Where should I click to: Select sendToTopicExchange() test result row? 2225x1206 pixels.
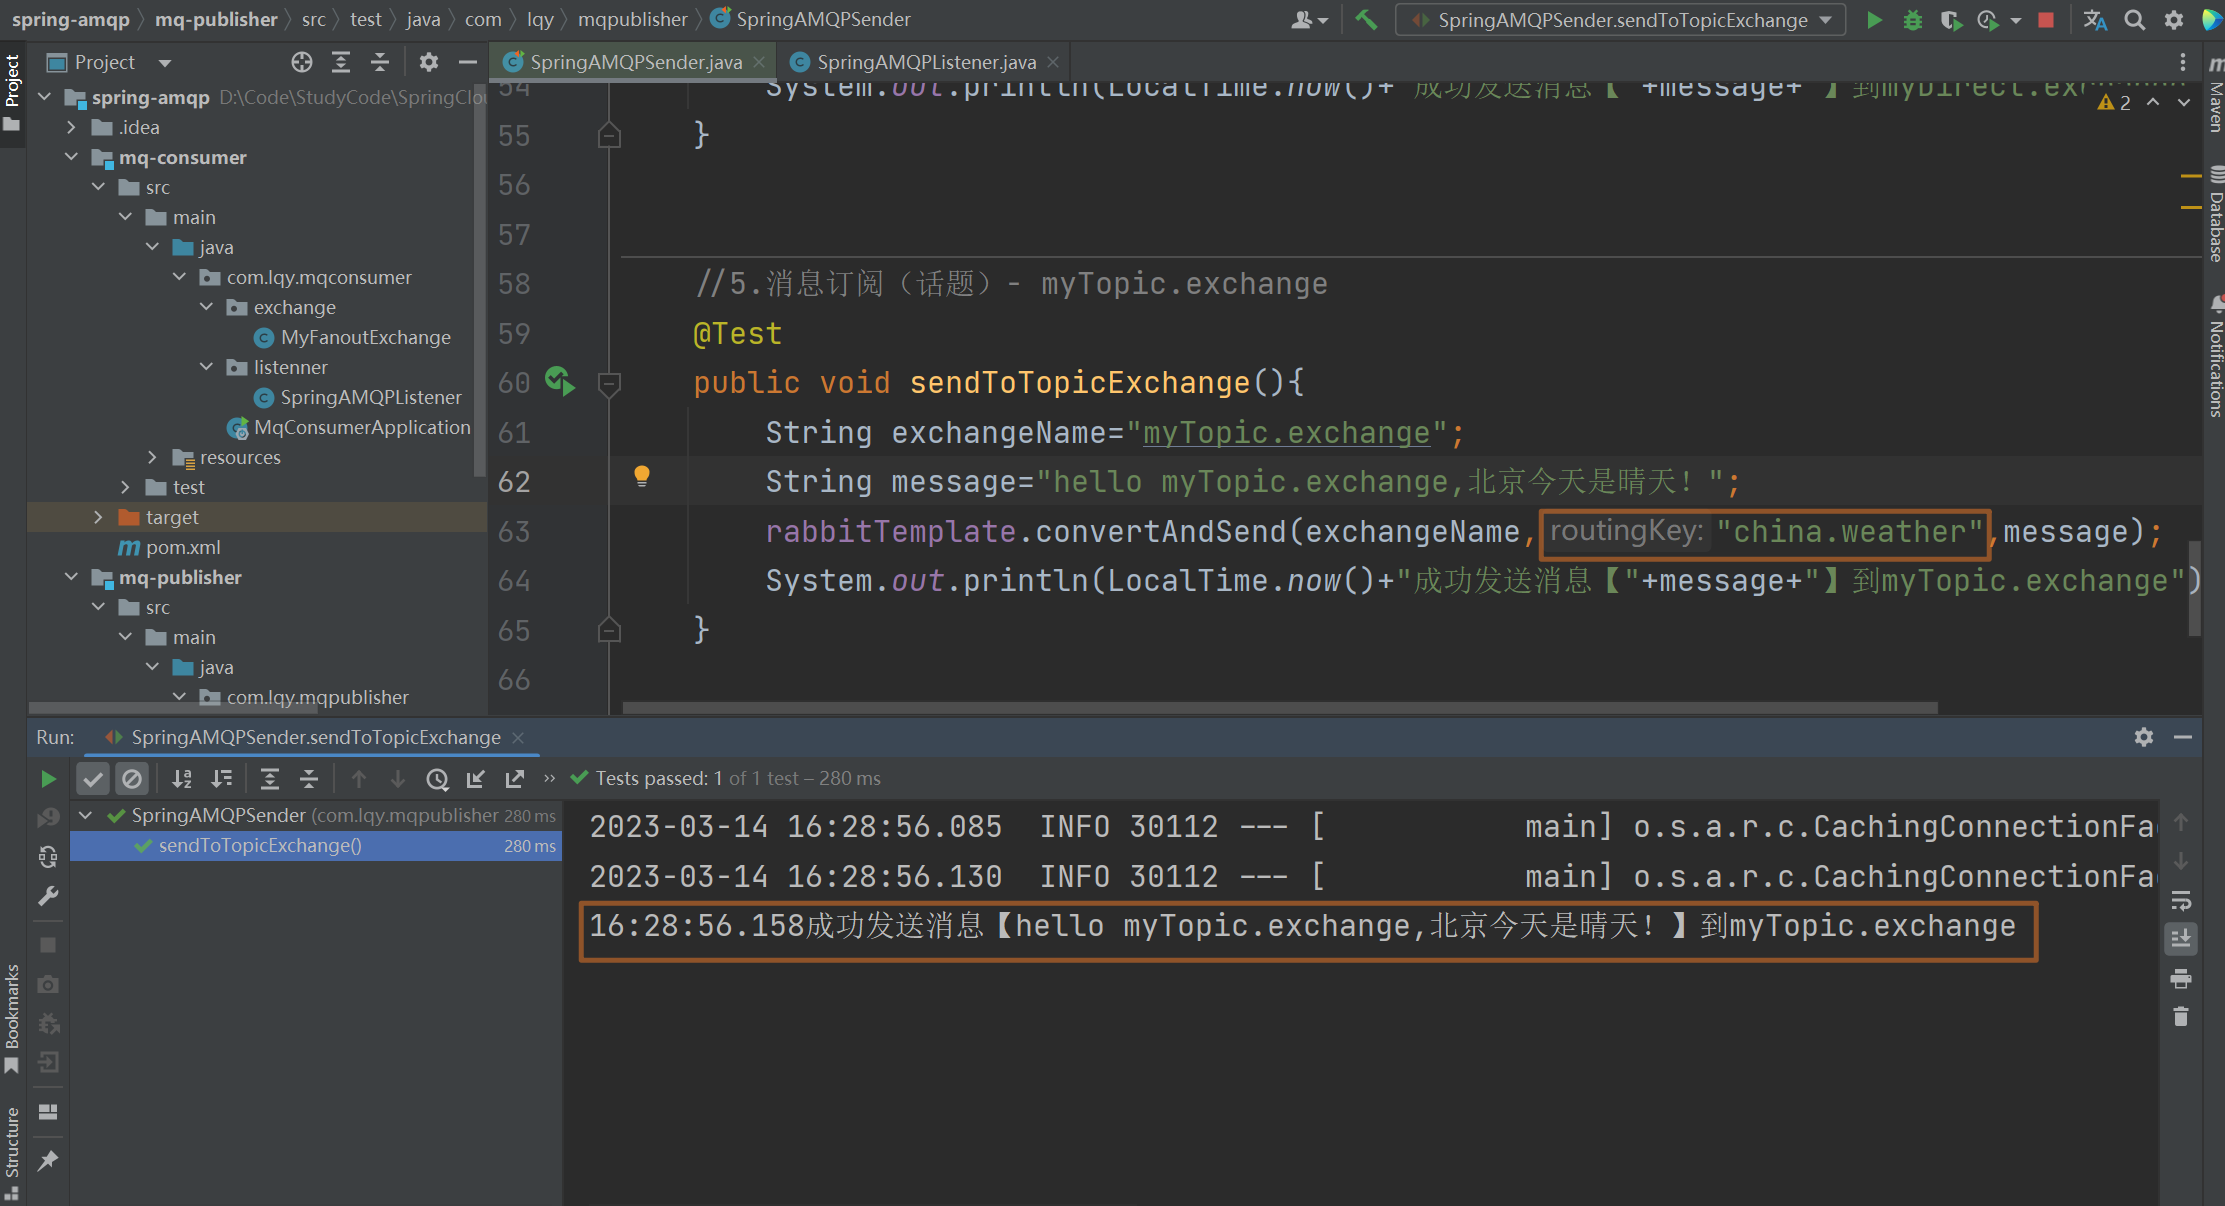(x=260, y=845)
